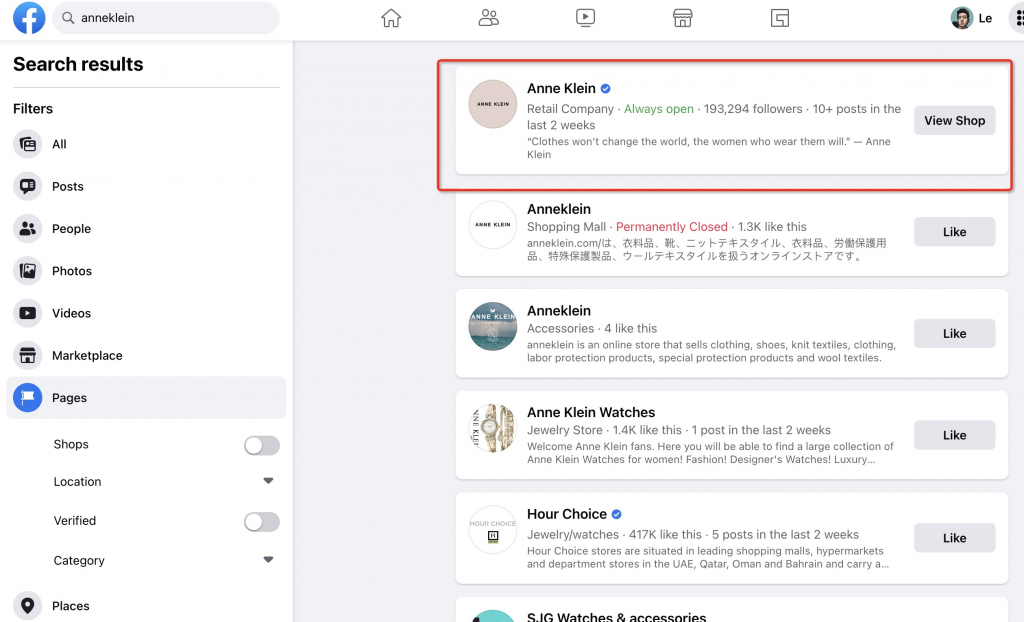
Task: Like the Anne Klein Watches page
Action: [954, 435]
